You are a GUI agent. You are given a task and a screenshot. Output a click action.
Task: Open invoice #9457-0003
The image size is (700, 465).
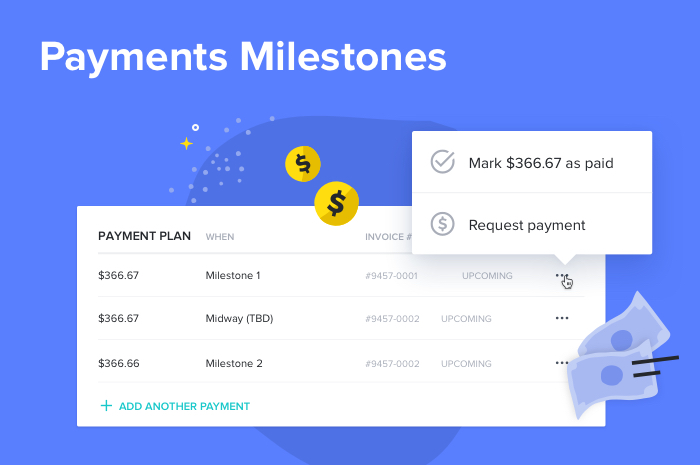392,363
